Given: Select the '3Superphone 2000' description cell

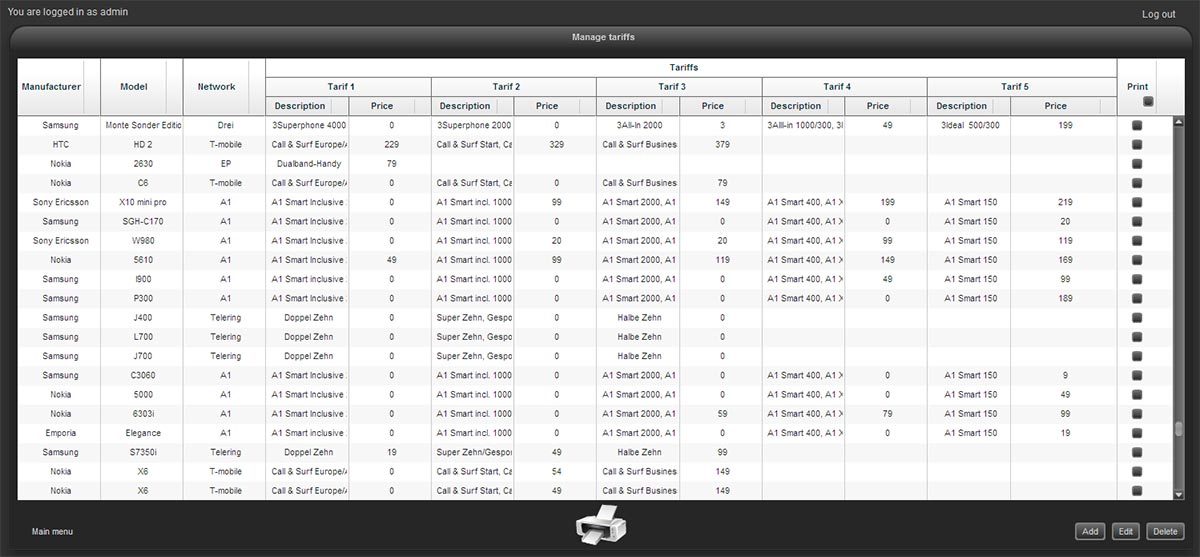Looking at the screenshot, I should tap(473, 126).
